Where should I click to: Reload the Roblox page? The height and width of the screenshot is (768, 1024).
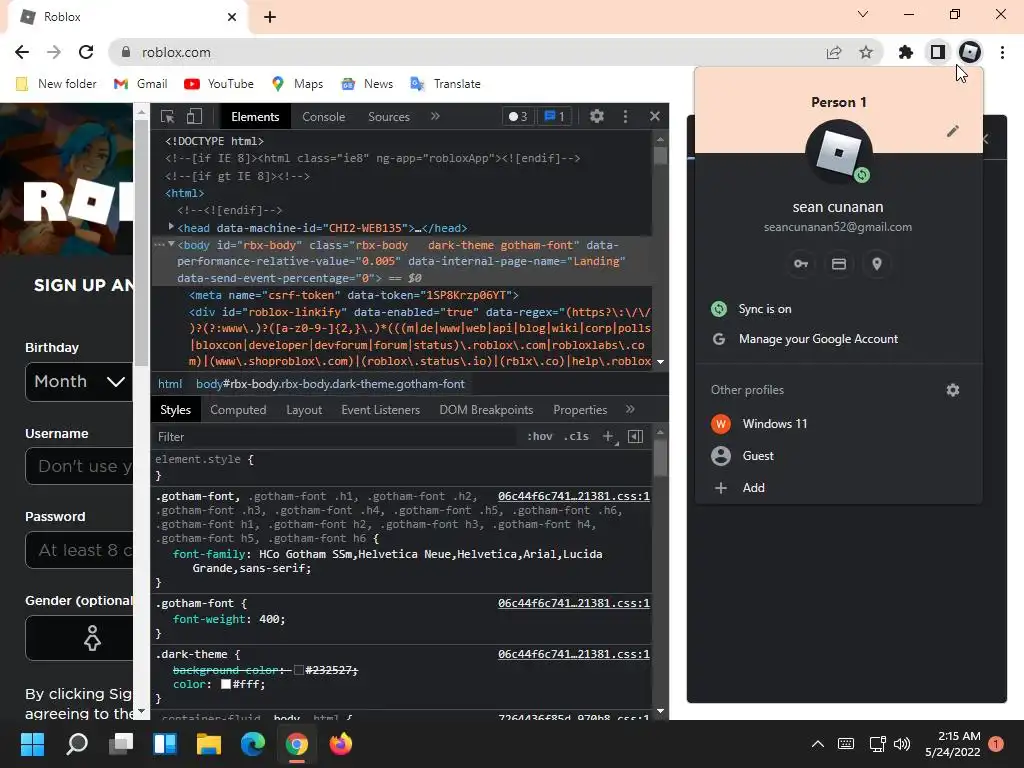[x=86, y=52]
